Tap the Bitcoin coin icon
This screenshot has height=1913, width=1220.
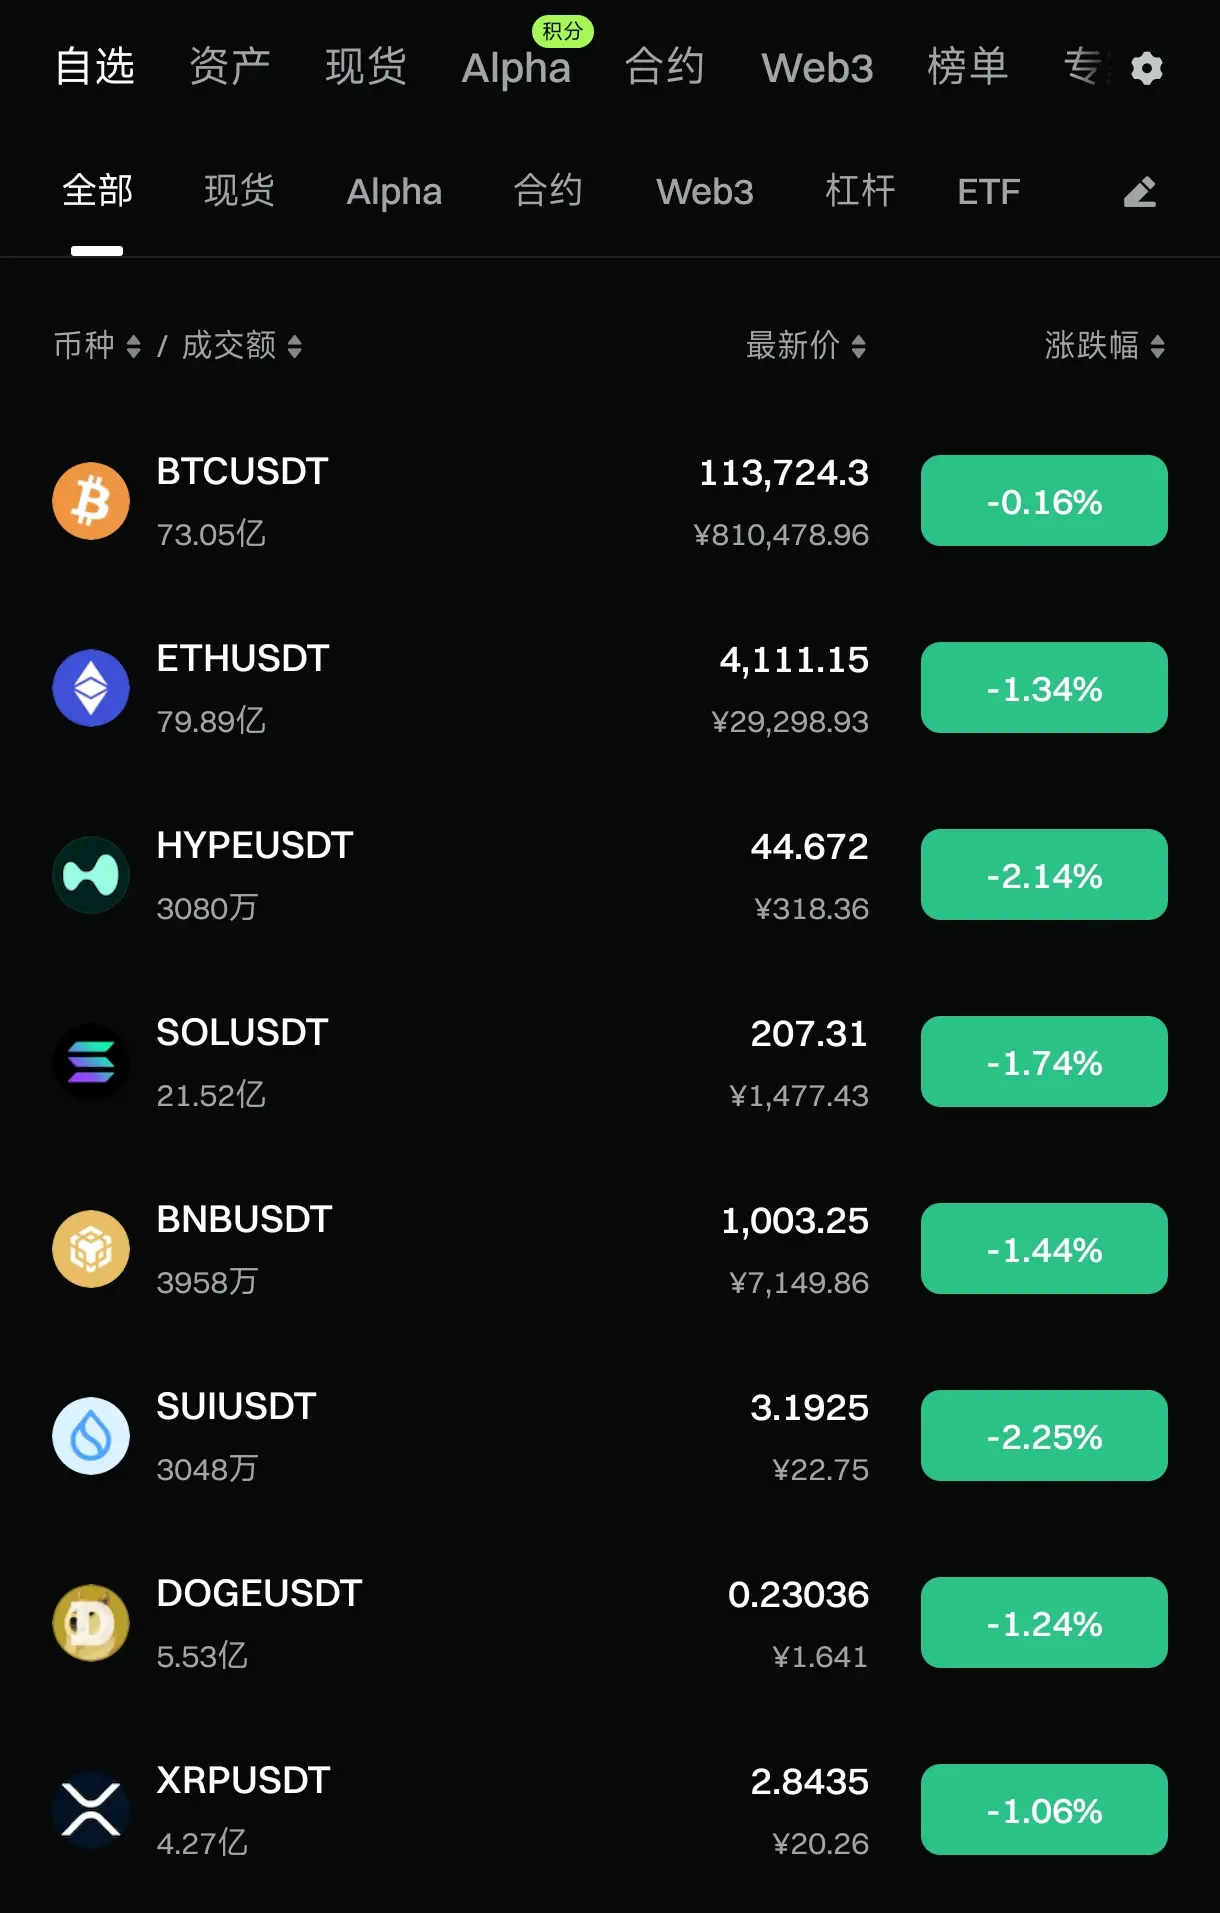tap(91, 500)
